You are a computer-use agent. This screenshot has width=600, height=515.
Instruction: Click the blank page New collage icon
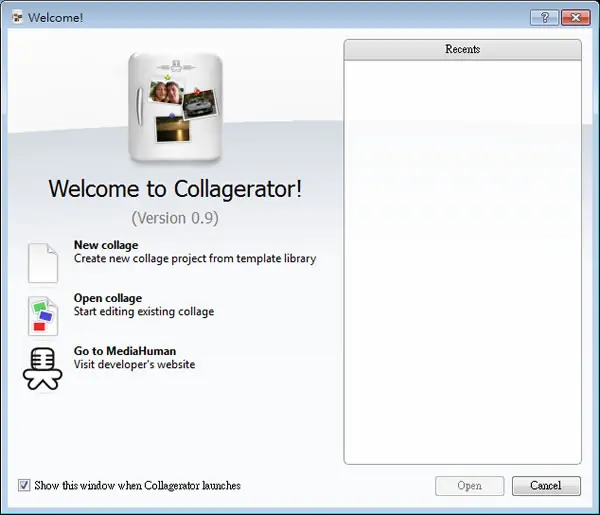click(43, 263)
